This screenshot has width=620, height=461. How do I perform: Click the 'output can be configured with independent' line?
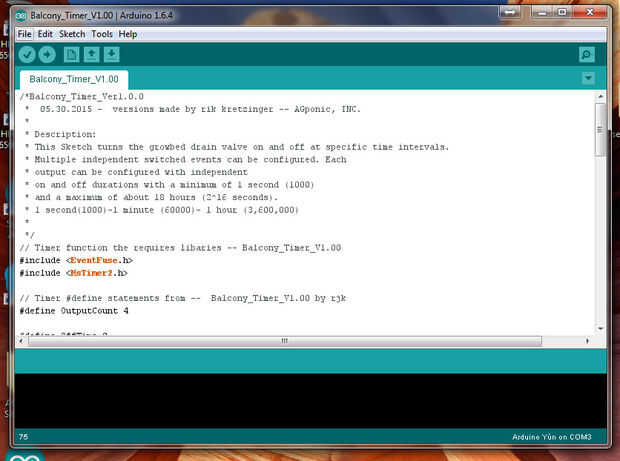coord(136,172)
